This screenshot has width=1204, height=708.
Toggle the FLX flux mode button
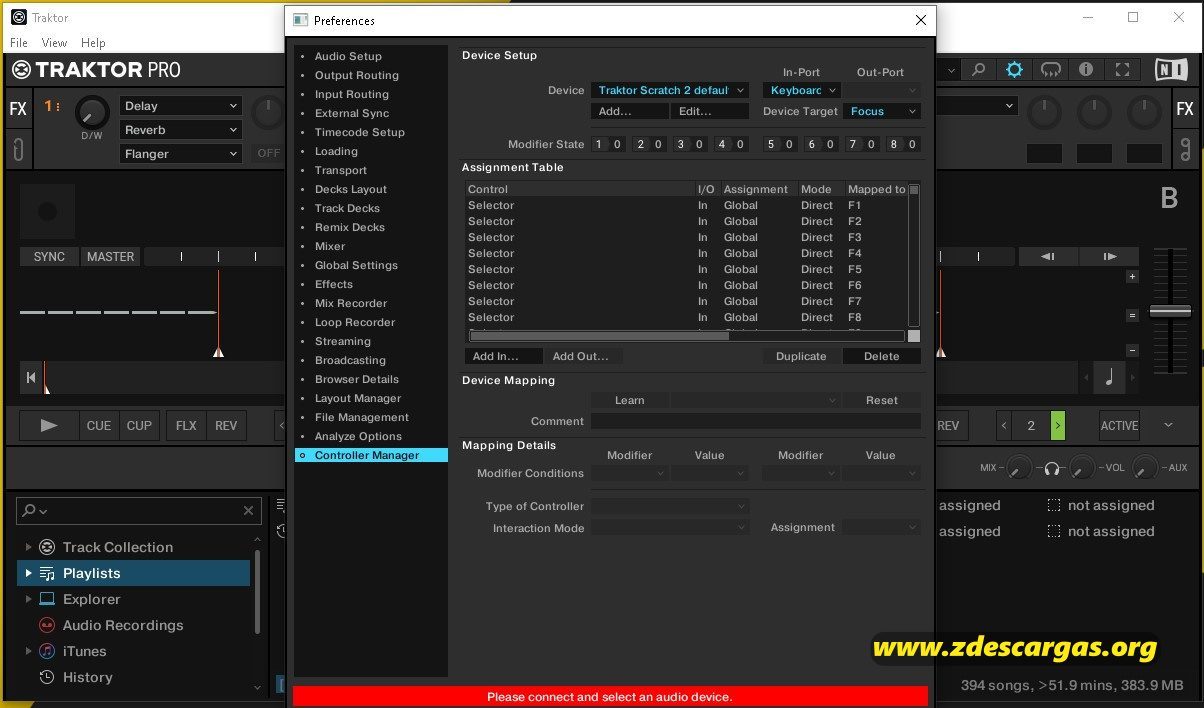186,426
